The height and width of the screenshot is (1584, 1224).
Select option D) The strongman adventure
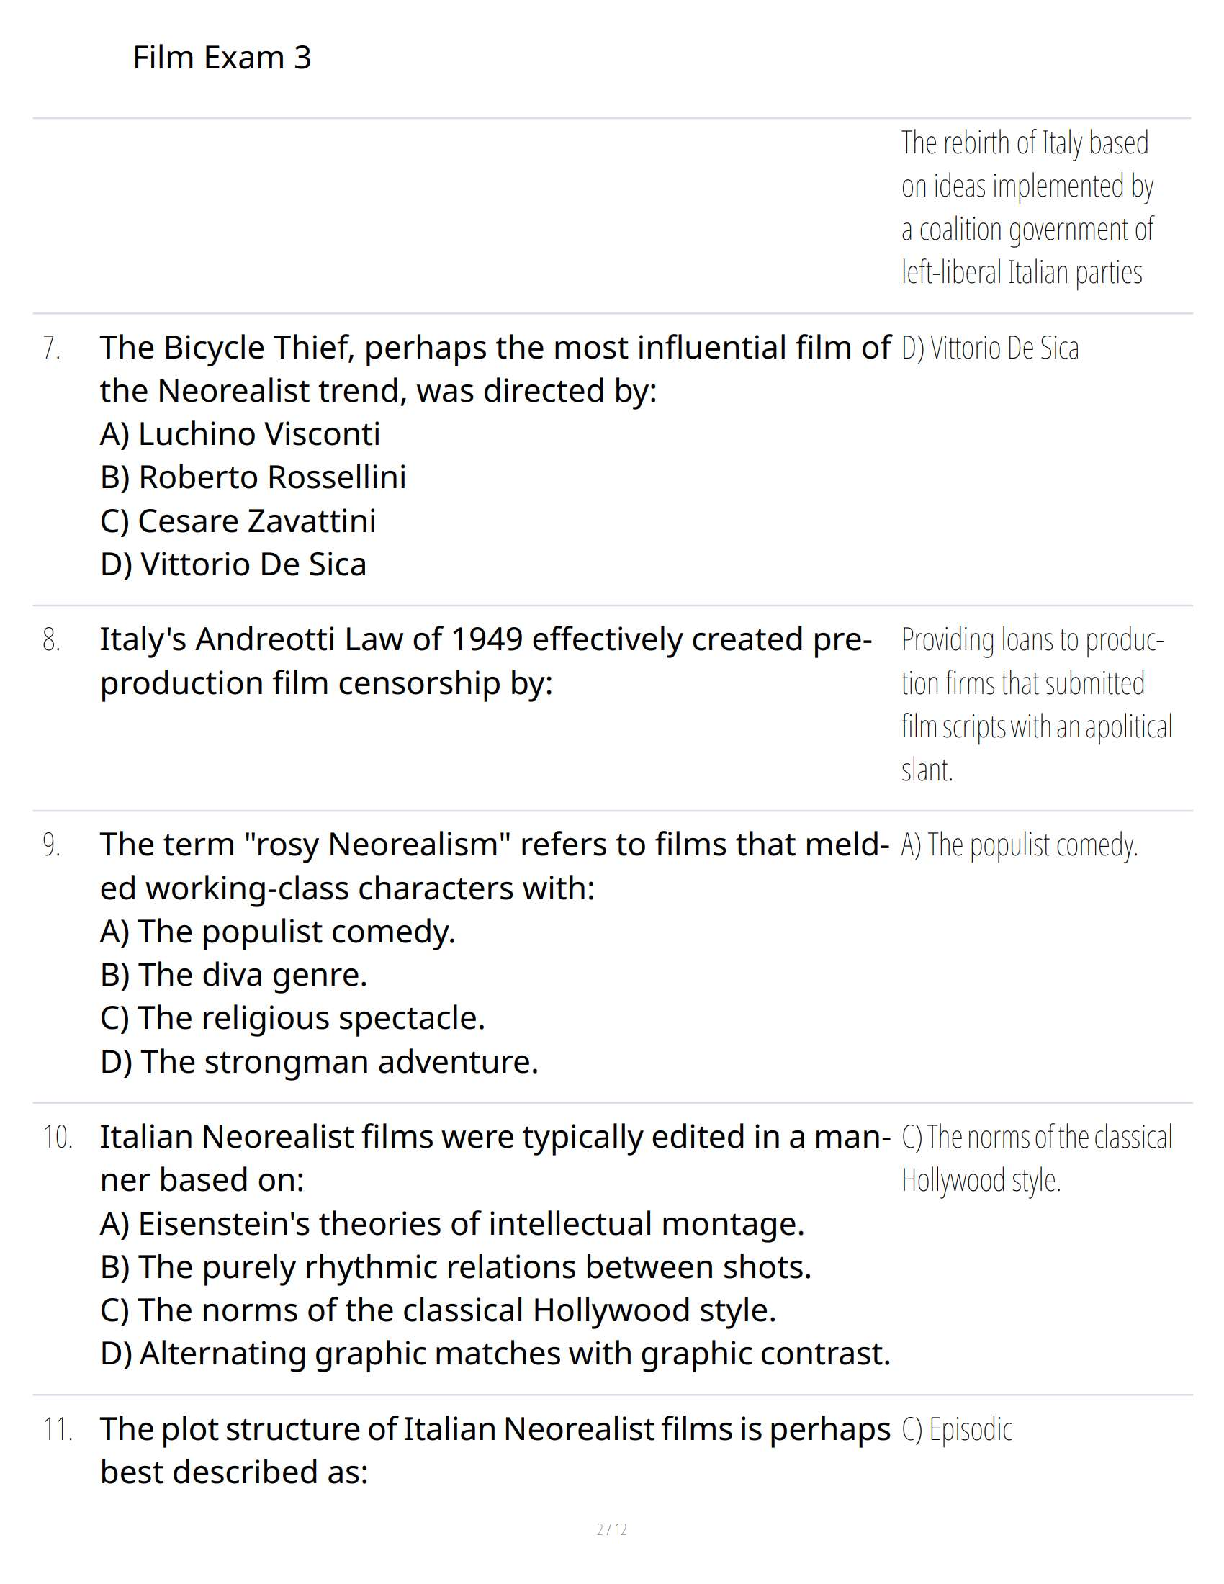pos(319,1062)
